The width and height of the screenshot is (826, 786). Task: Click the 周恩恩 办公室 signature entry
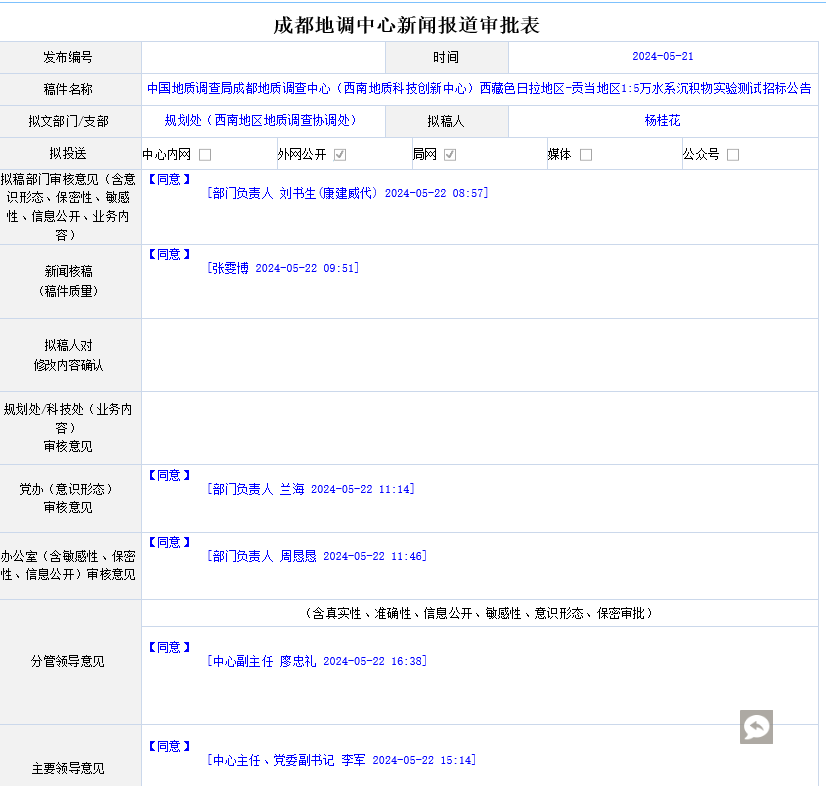click(317, 557)
